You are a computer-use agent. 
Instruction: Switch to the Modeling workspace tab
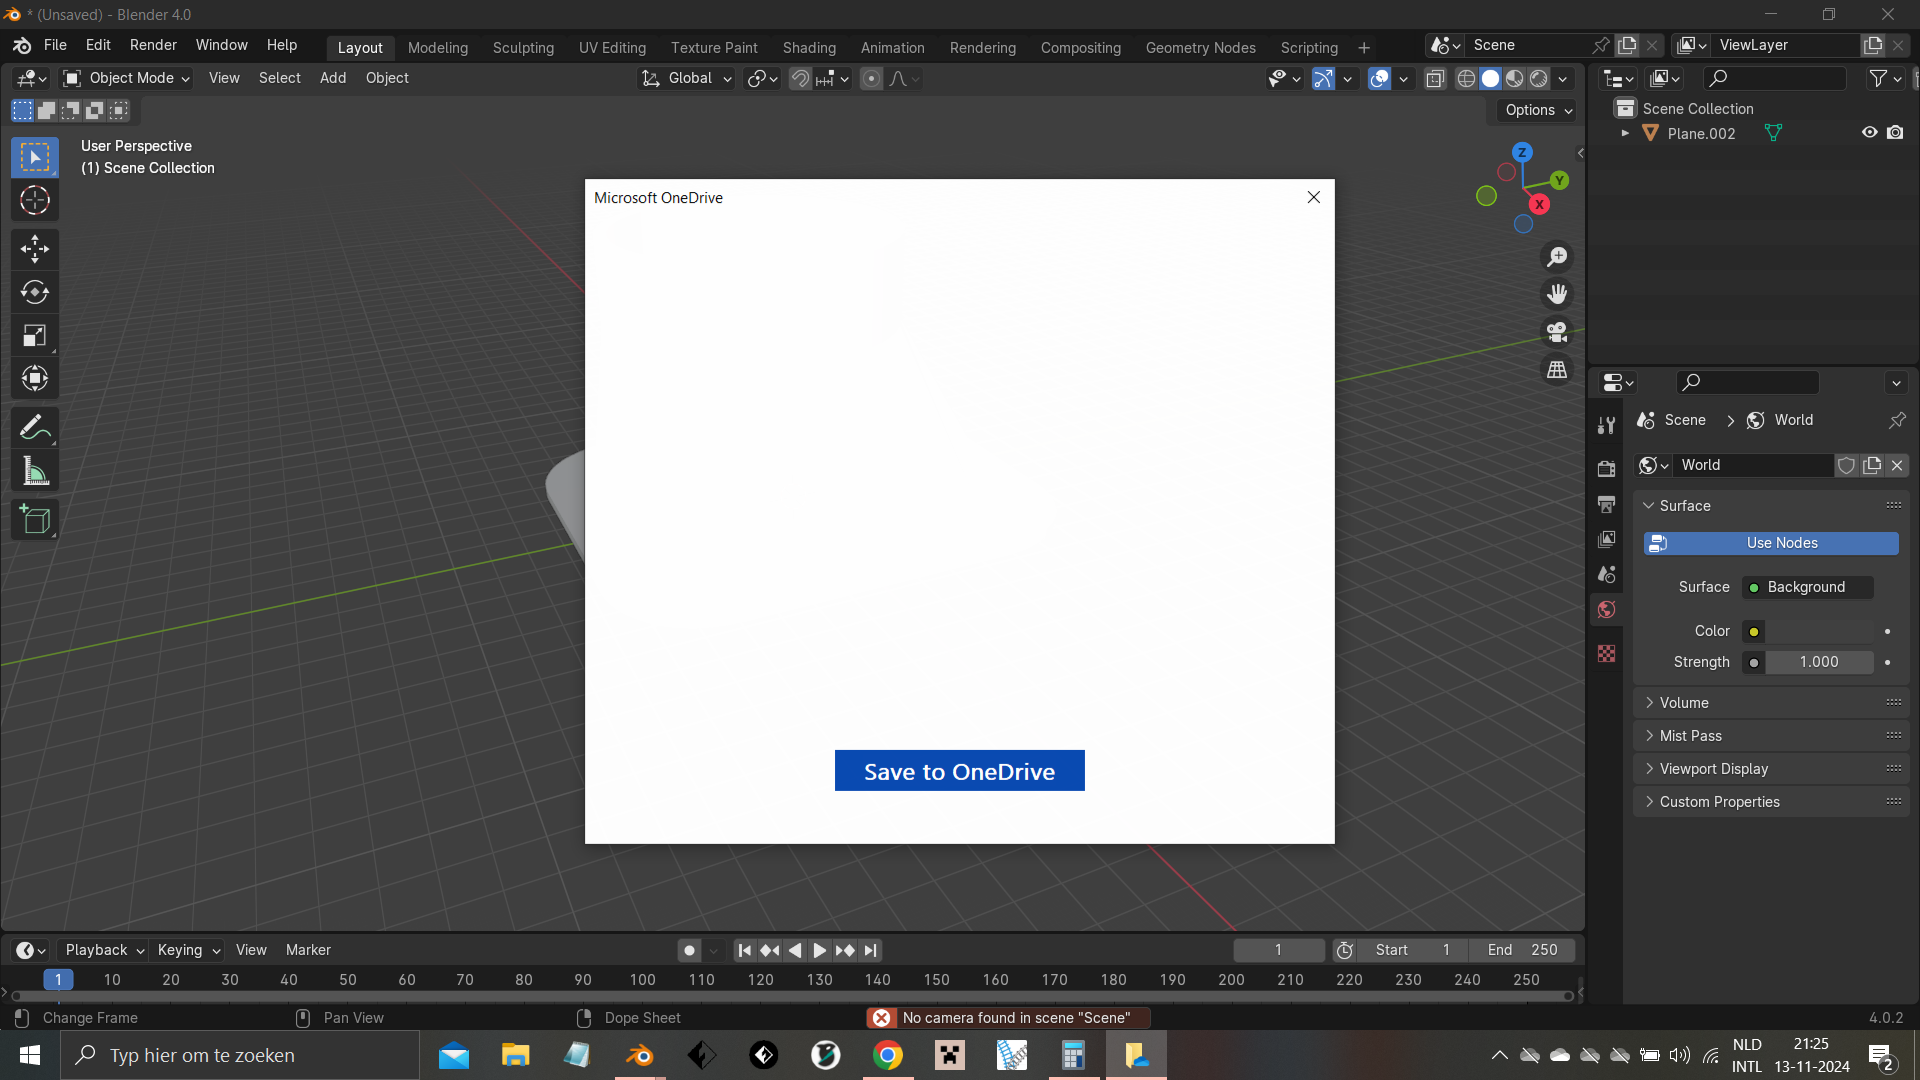[438, 48]
